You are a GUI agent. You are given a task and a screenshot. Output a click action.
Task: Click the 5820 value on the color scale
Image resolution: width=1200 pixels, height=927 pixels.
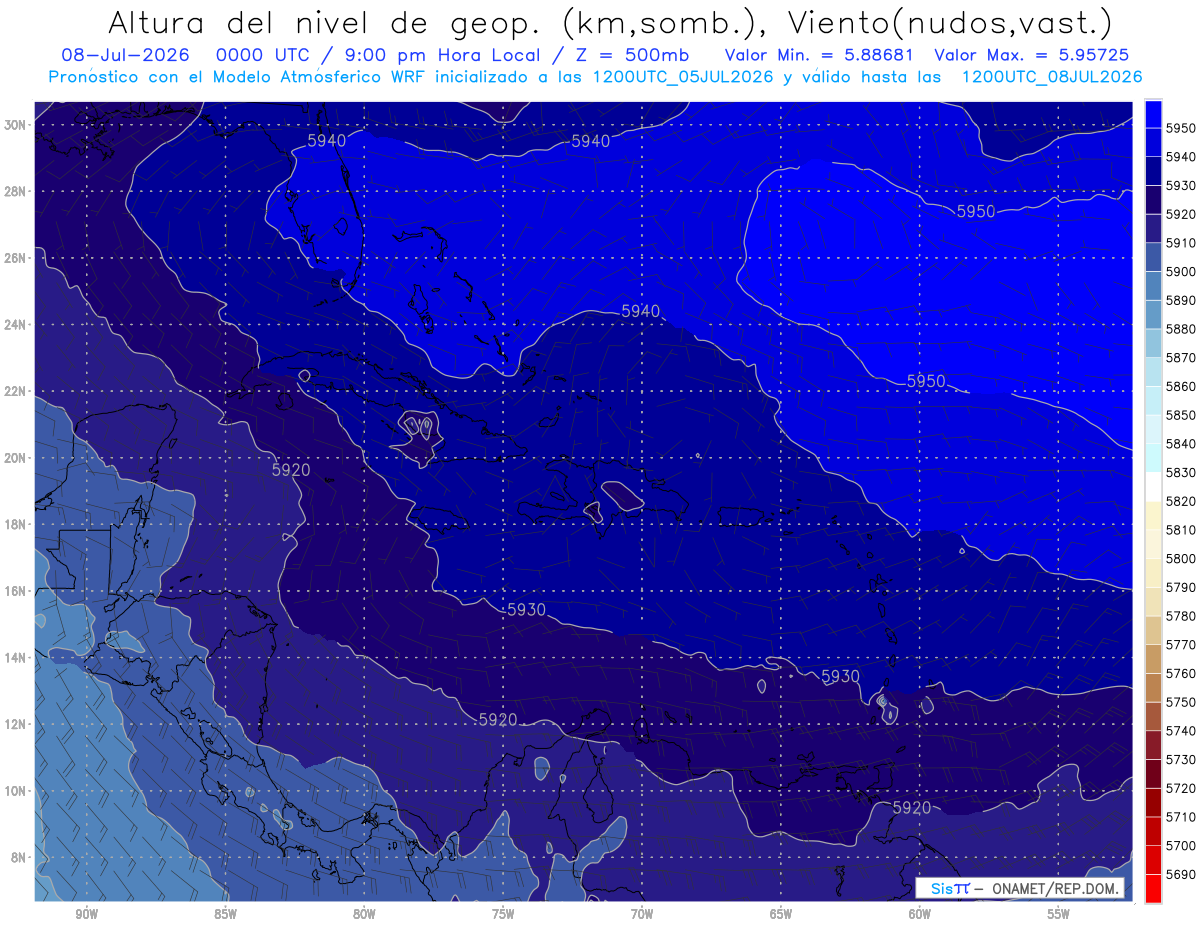[x=1181, y=501]
